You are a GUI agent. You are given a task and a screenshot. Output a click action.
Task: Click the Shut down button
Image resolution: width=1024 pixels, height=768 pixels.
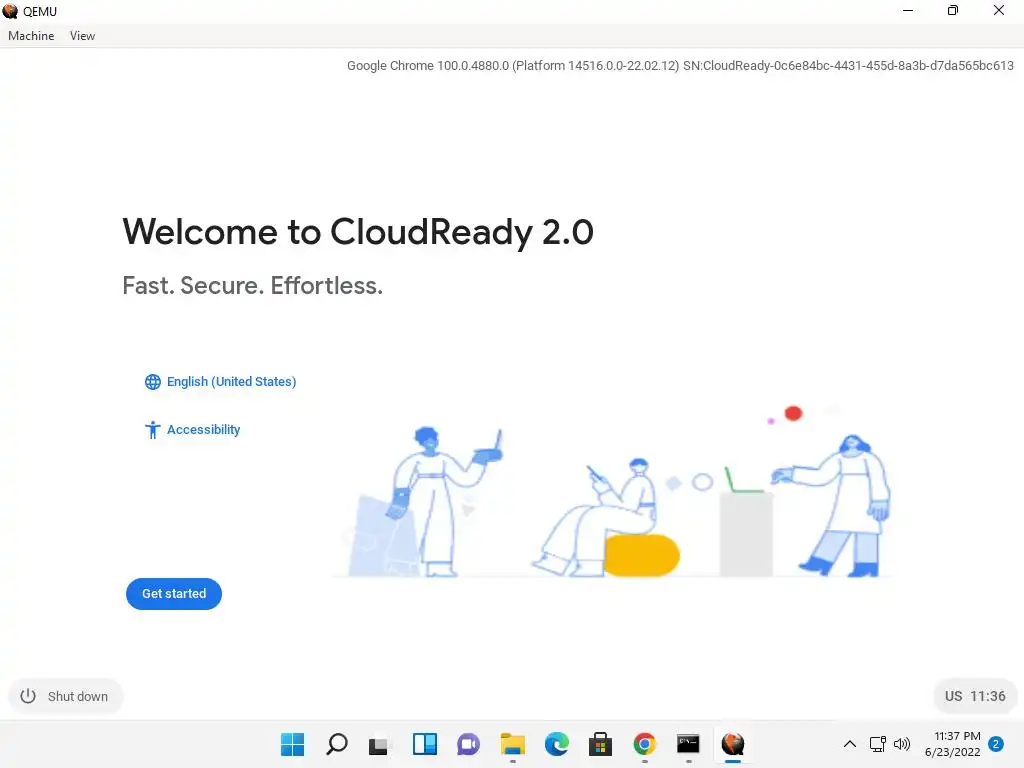click(x=65, y=696)
